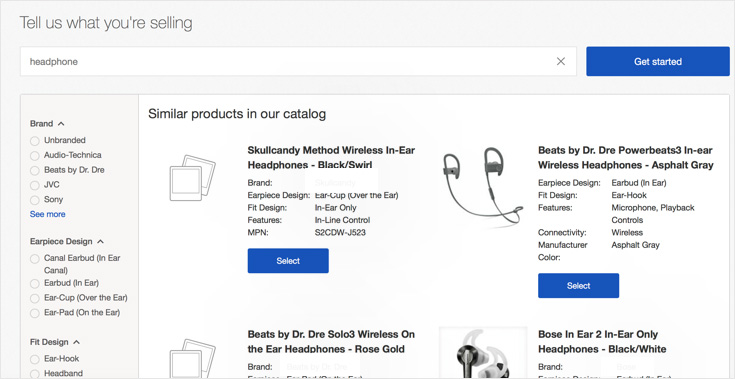735x379 pixels.
Task: Select the Audio-Technica brand filter
Action: [x=34, y=156]
